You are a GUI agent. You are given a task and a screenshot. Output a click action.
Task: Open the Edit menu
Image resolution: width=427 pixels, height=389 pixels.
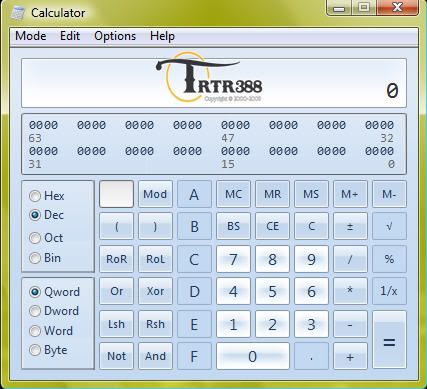(70, 36)
